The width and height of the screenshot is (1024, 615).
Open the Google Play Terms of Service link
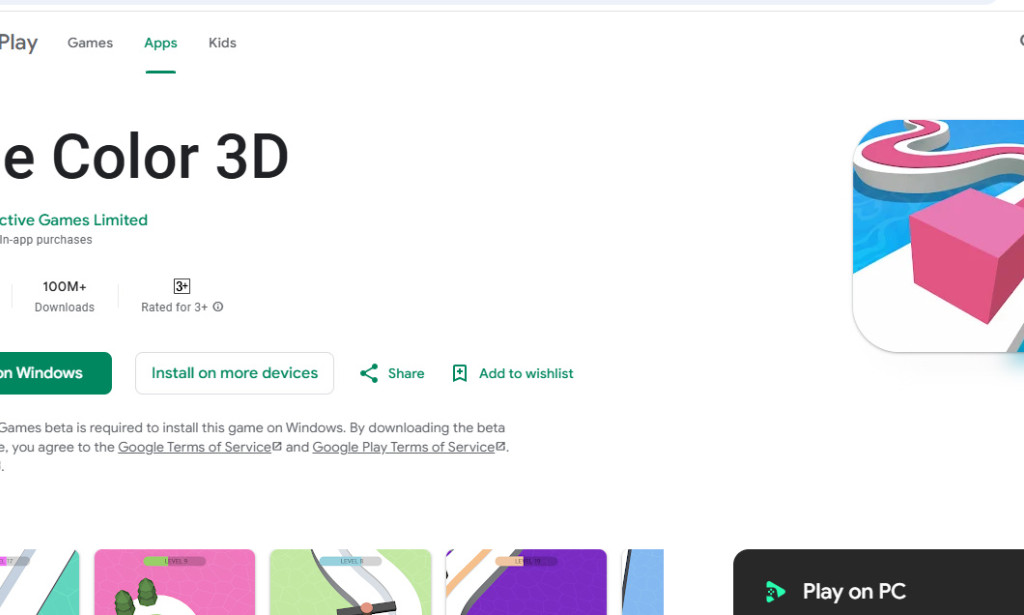point(401,447)
